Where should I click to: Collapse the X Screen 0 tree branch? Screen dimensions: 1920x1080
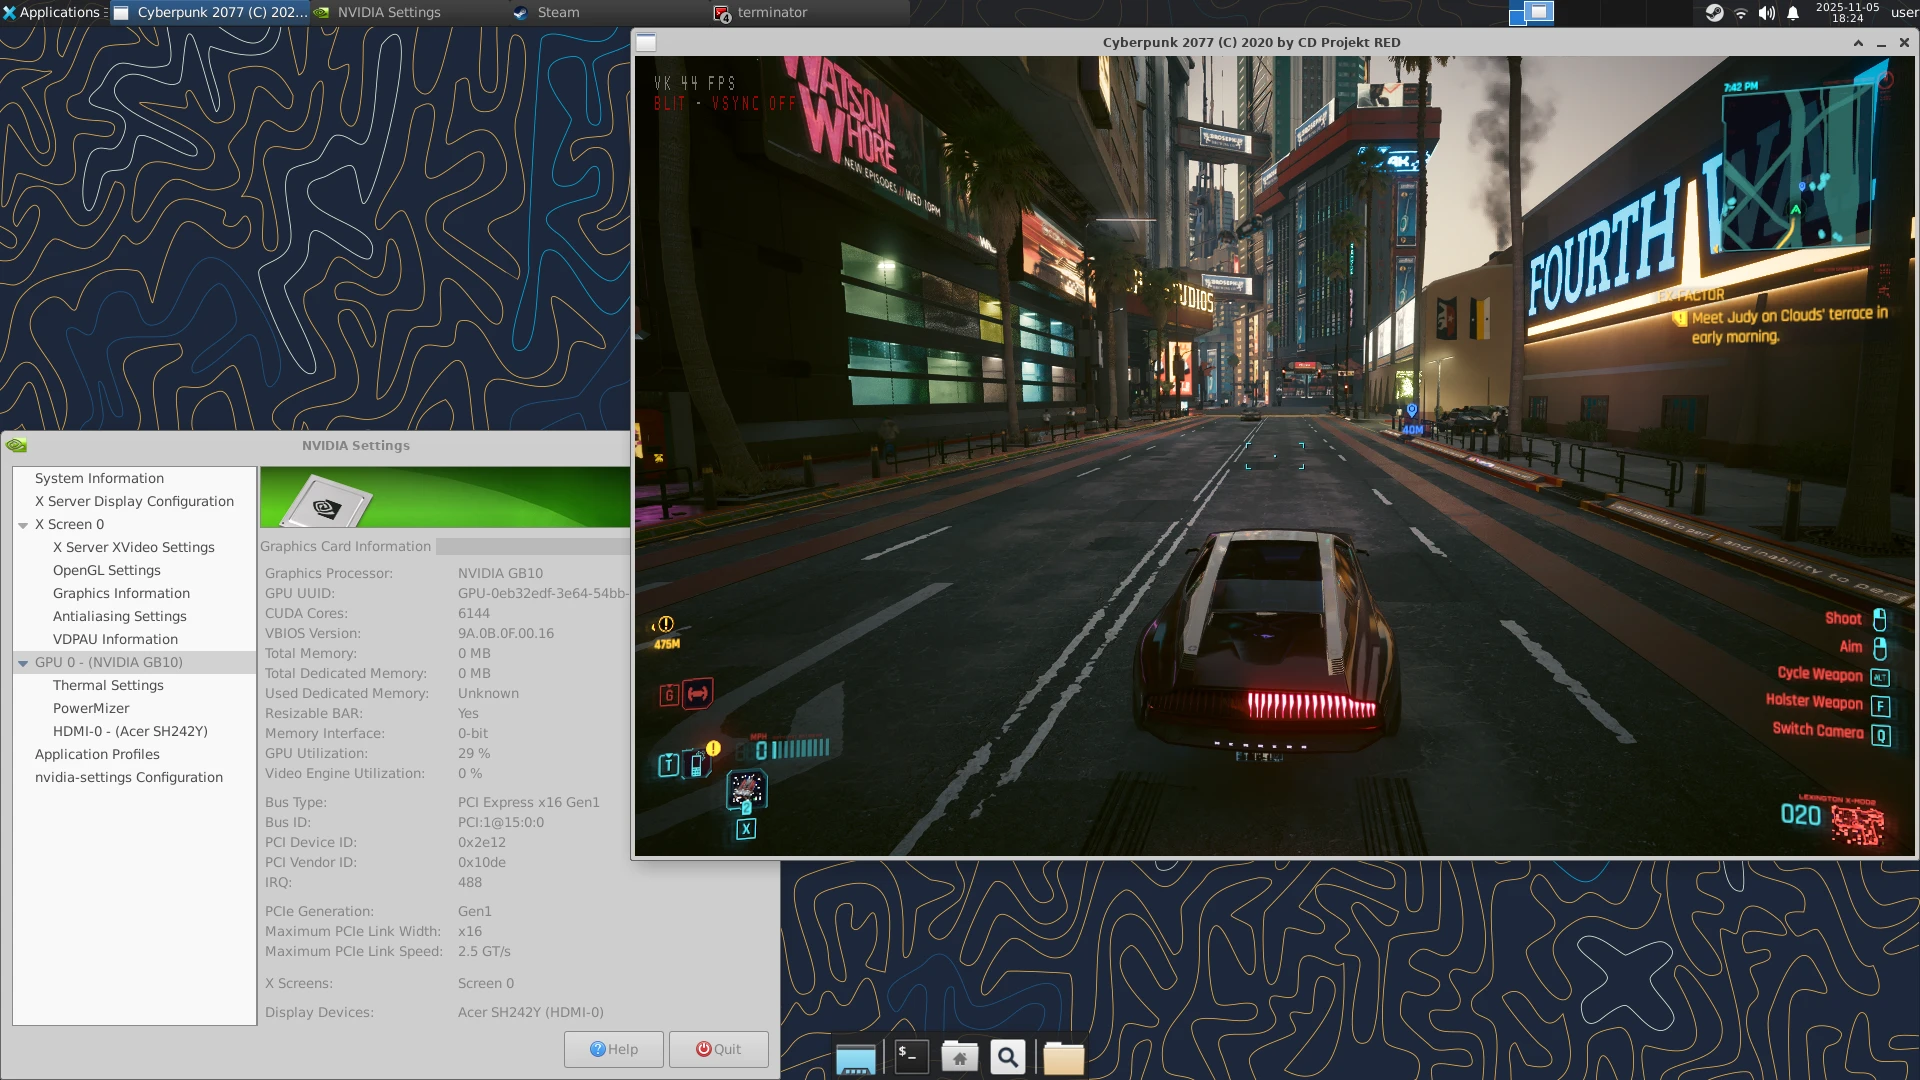coord(22,524)
